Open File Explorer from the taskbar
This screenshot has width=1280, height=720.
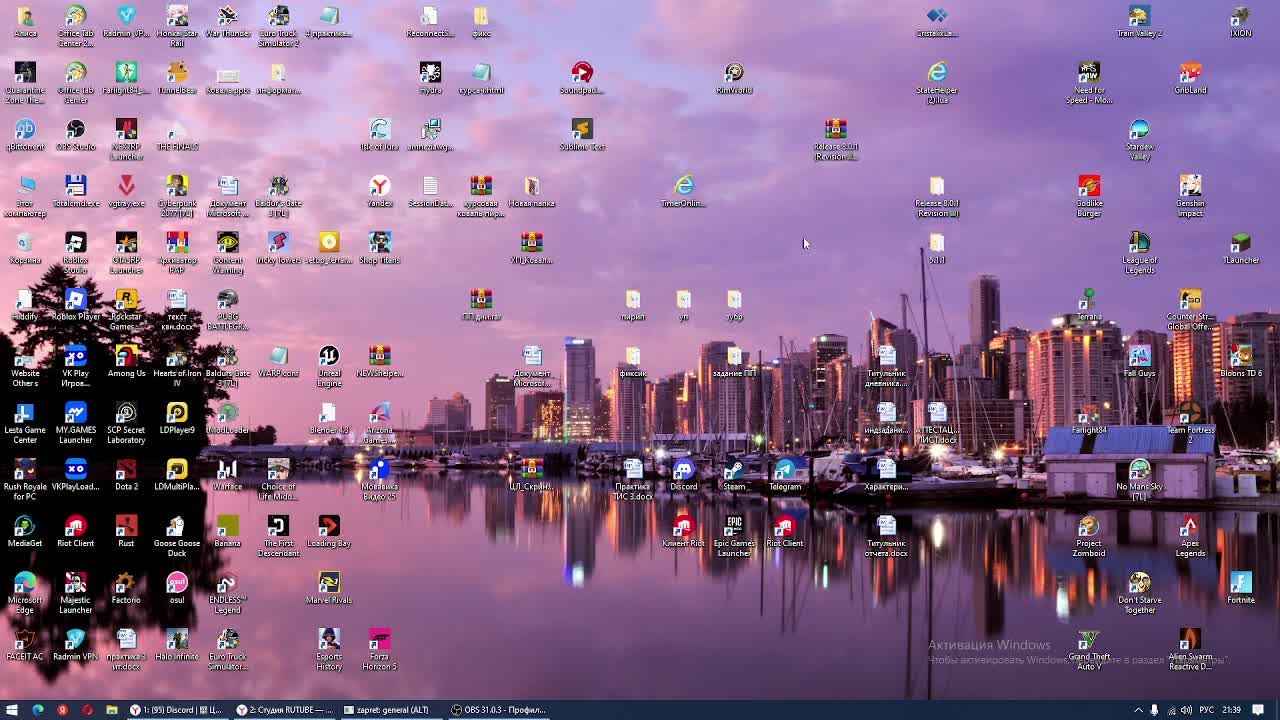[x=112, y=710]
